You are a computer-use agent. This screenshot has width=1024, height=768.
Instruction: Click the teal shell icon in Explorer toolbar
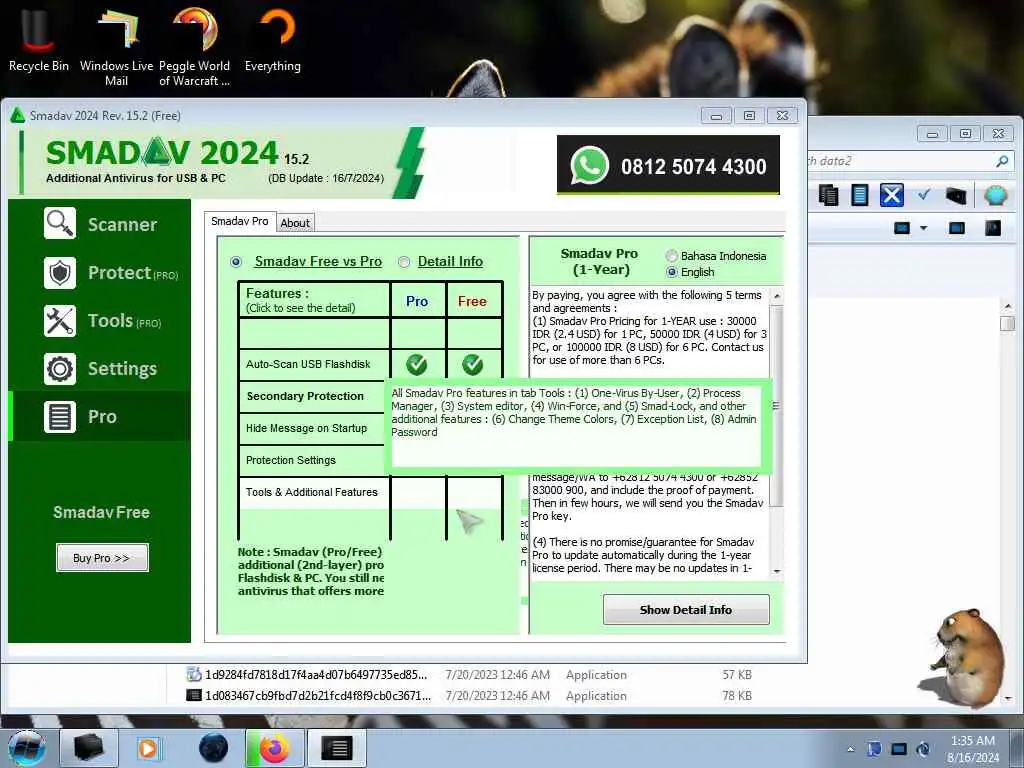(995, 195)
